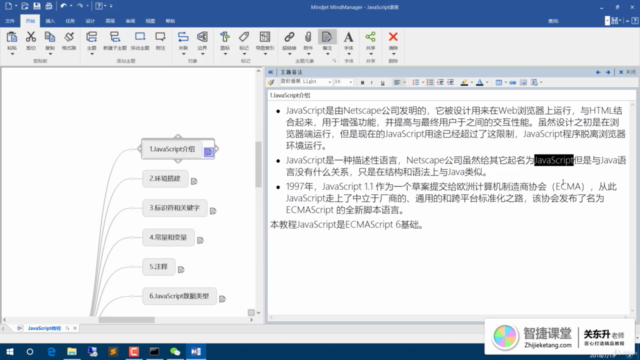Image resolution: width=640 pixels, height=360 pixels.
Task: Expand the Remove dropdown arrow
Action: [393, 54]
